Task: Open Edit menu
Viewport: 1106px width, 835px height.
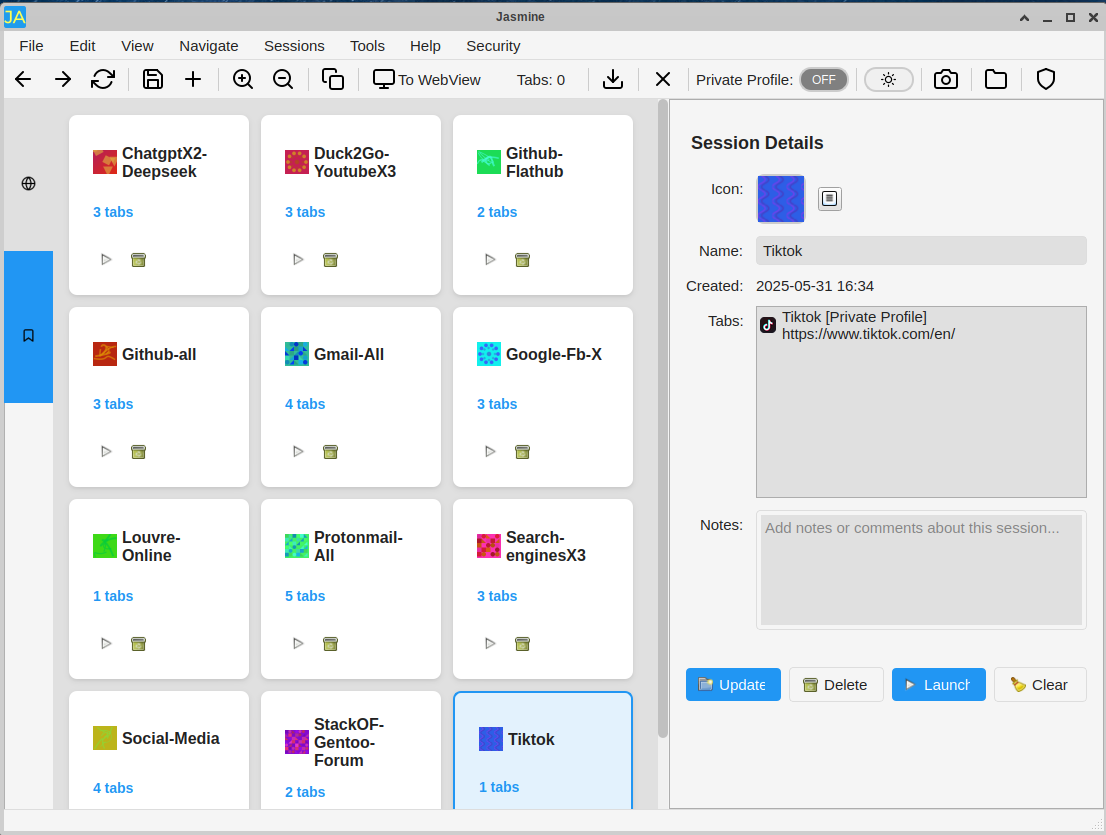Action: [x=83, y=46]
